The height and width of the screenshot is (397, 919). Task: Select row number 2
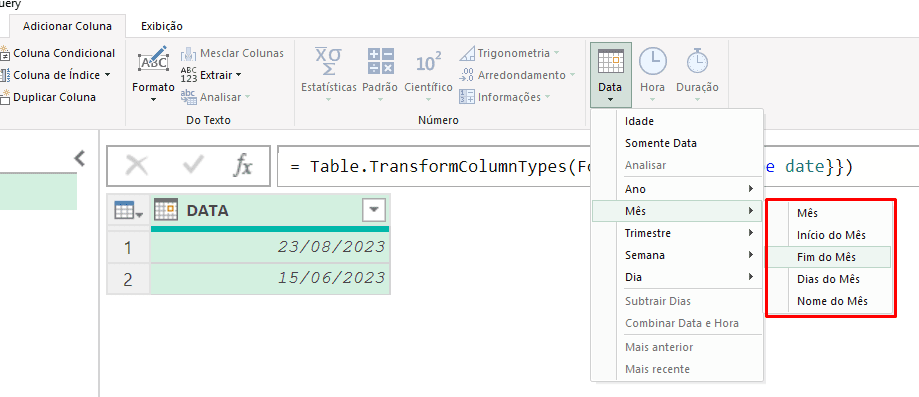coord(128,279)
